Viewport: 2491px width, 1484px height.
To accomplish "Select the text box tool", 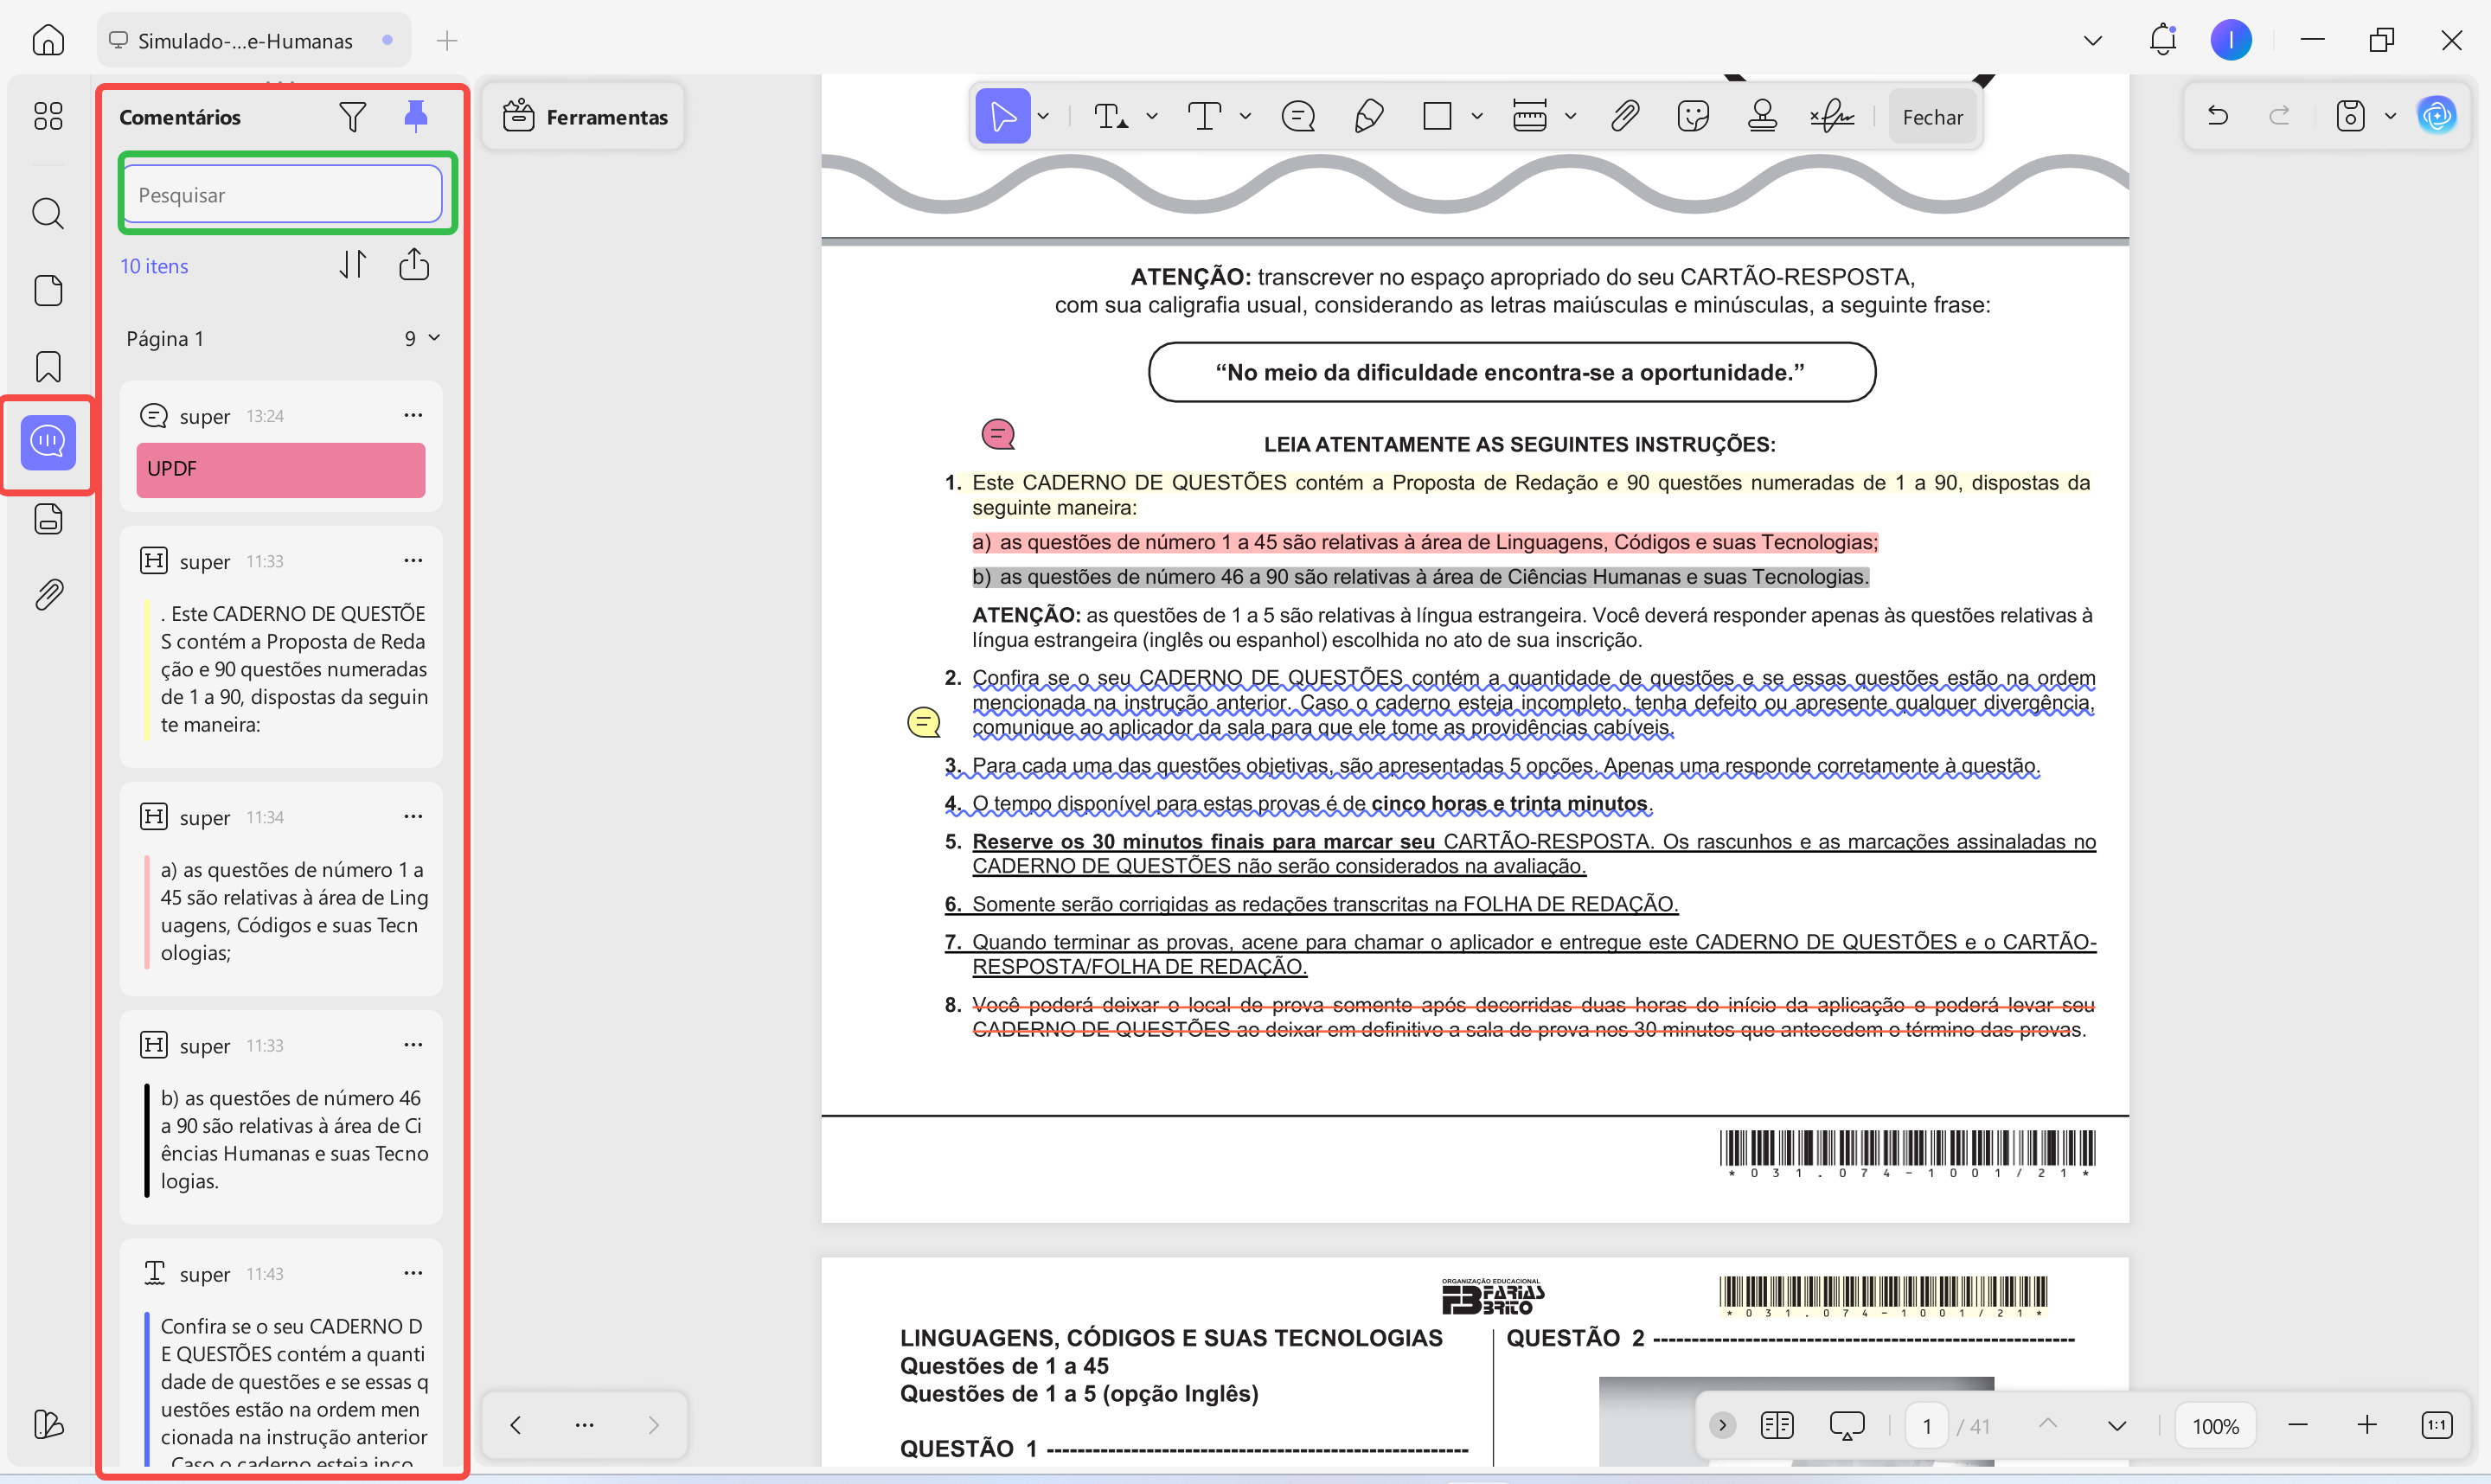I will click(x=1204, y=117).
